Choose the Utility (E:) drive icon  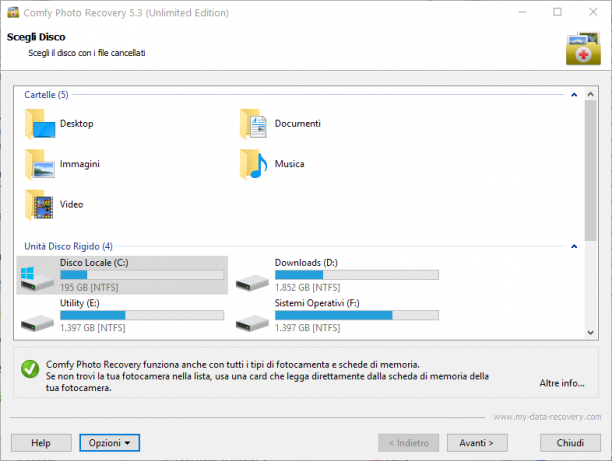point(37,323)
